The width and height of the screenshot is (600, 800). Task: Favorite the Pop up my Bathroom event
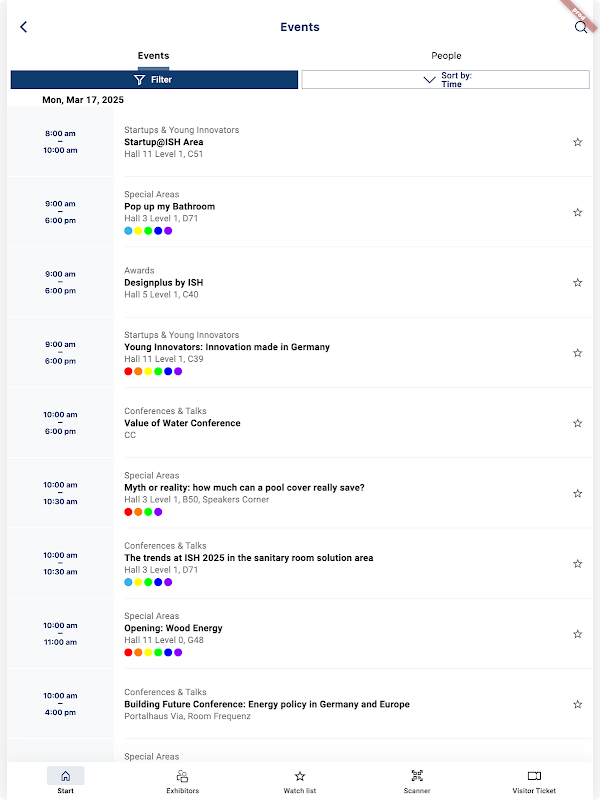pos(578,213)
